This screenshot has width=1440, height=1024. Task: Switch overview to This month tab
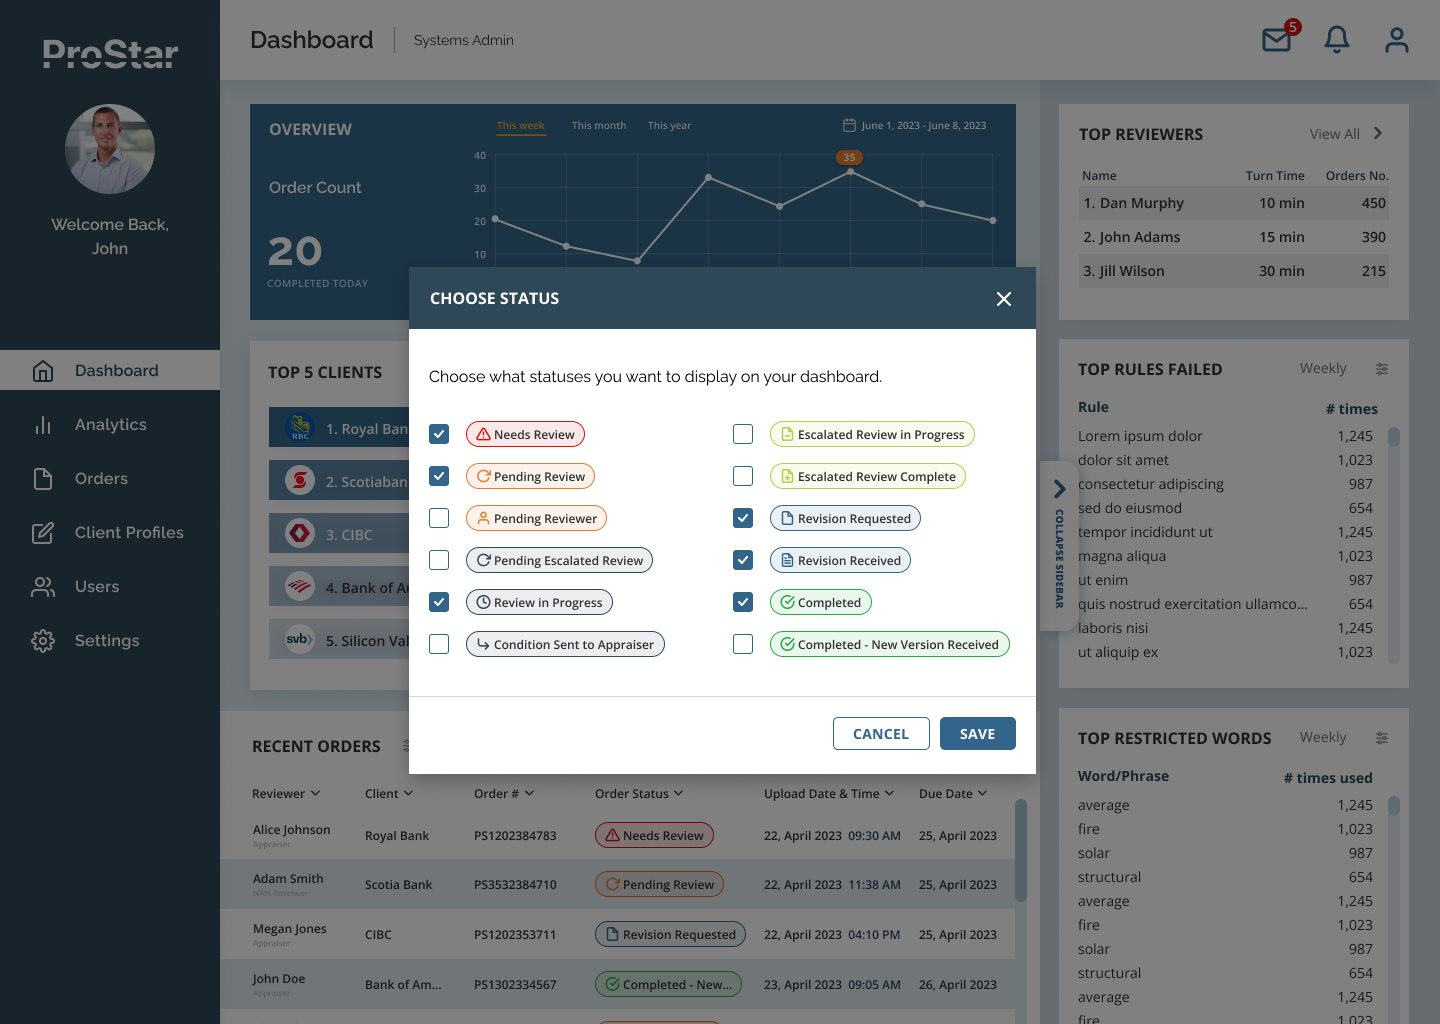598,126
